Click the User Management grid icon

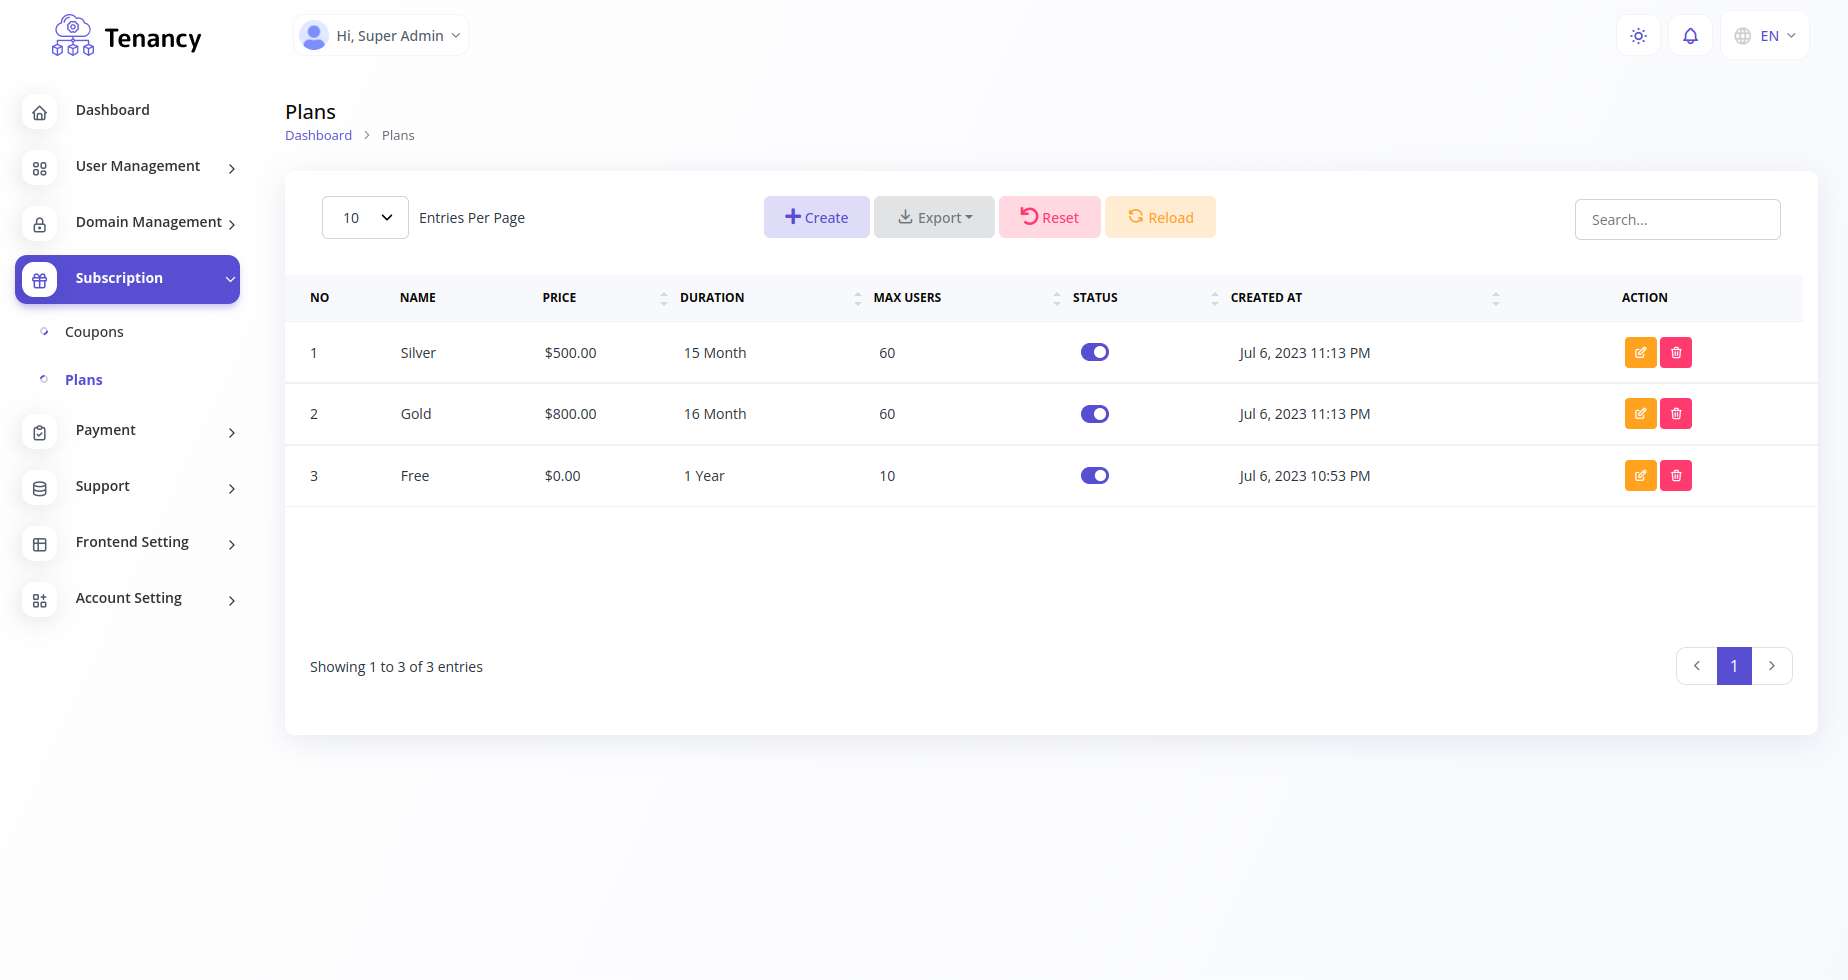click(40, 169)
